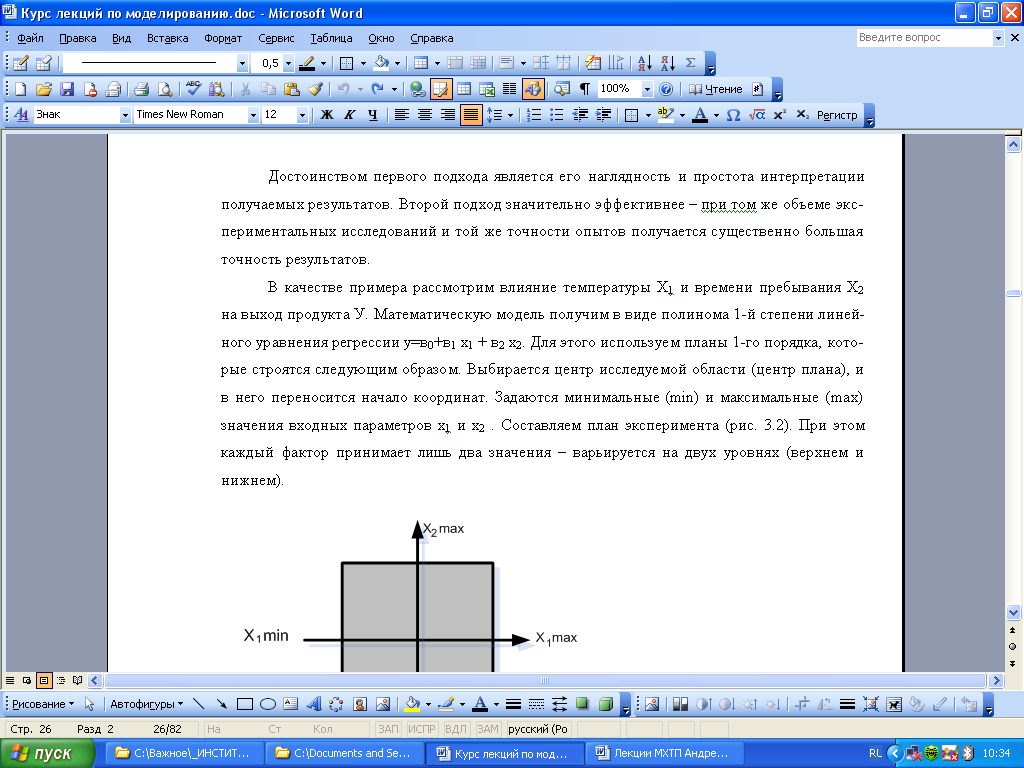The image size is (1024, 768).
Task: Open the Вставка menu
Action: [167, 38]
